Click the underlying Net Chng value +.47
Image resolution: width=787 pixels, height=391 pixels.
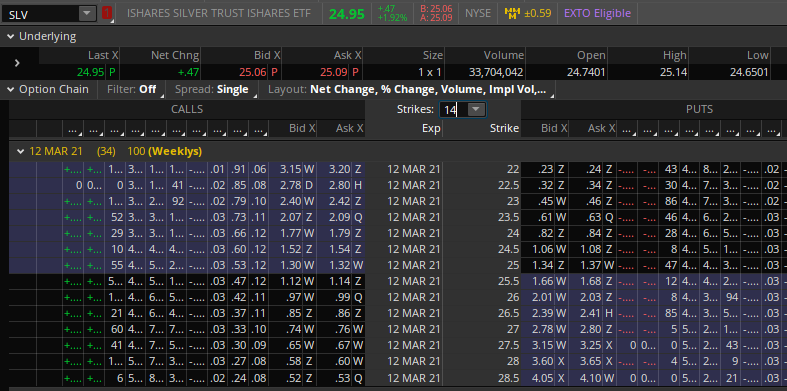189,72
